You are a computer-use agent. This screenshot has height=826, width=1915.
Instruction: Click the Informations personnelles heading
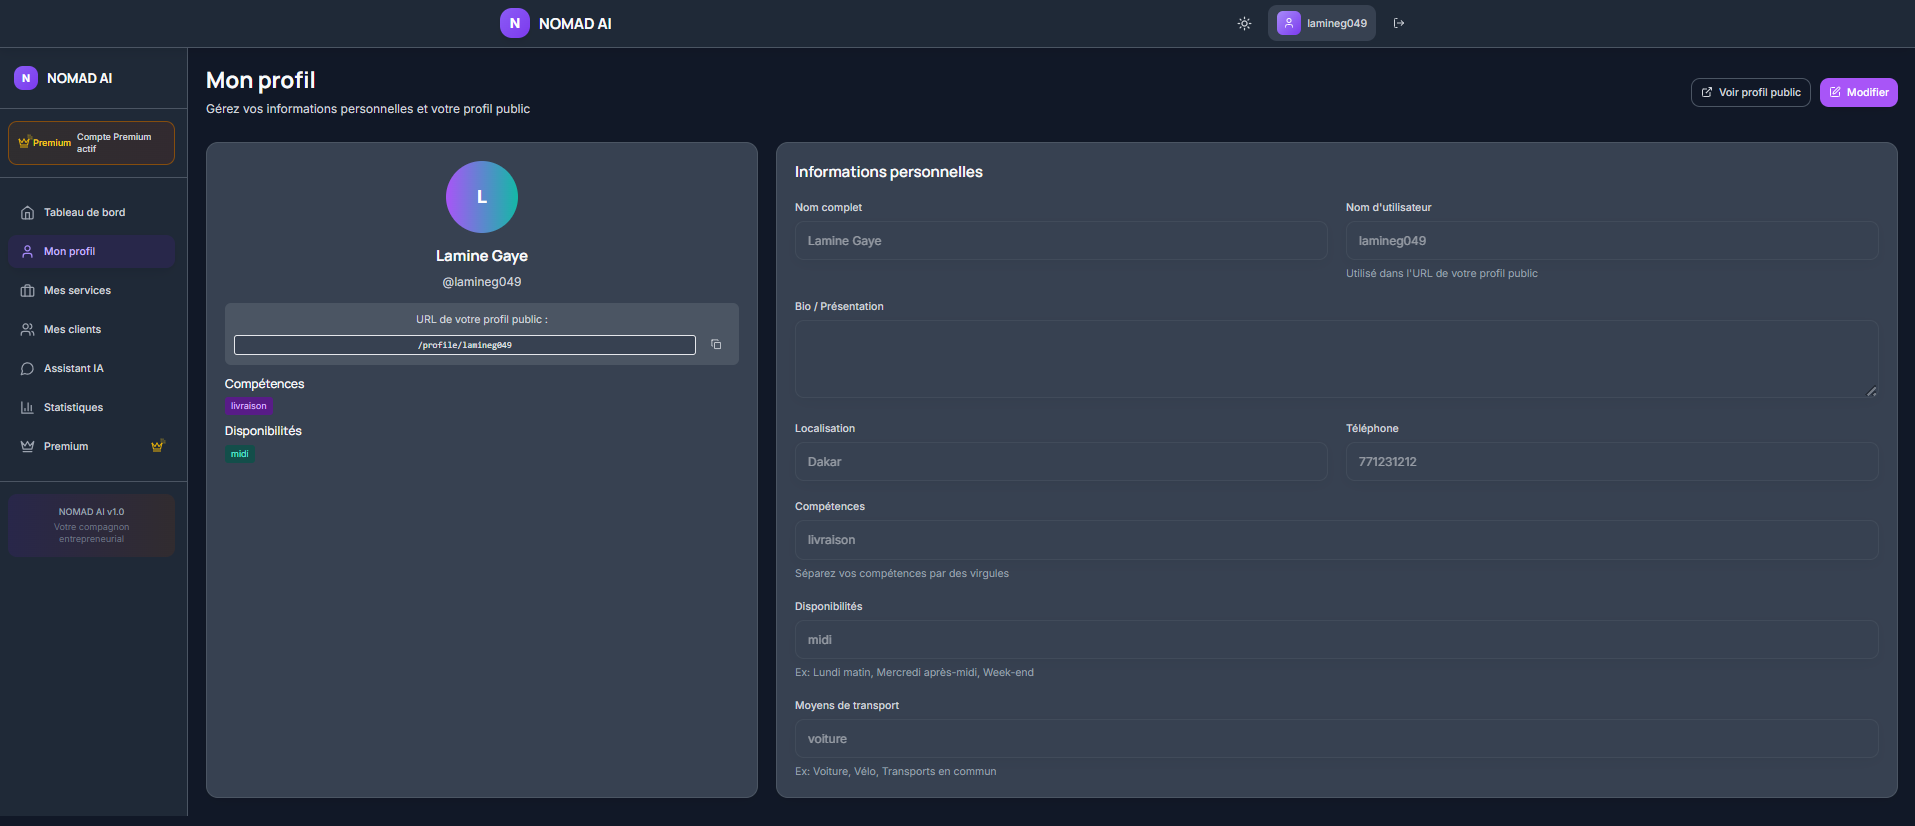click(x=889, y=172)
